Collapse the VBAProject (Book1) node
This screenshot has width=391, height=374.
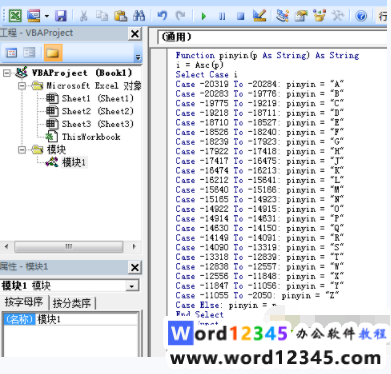tap(7, 73)
